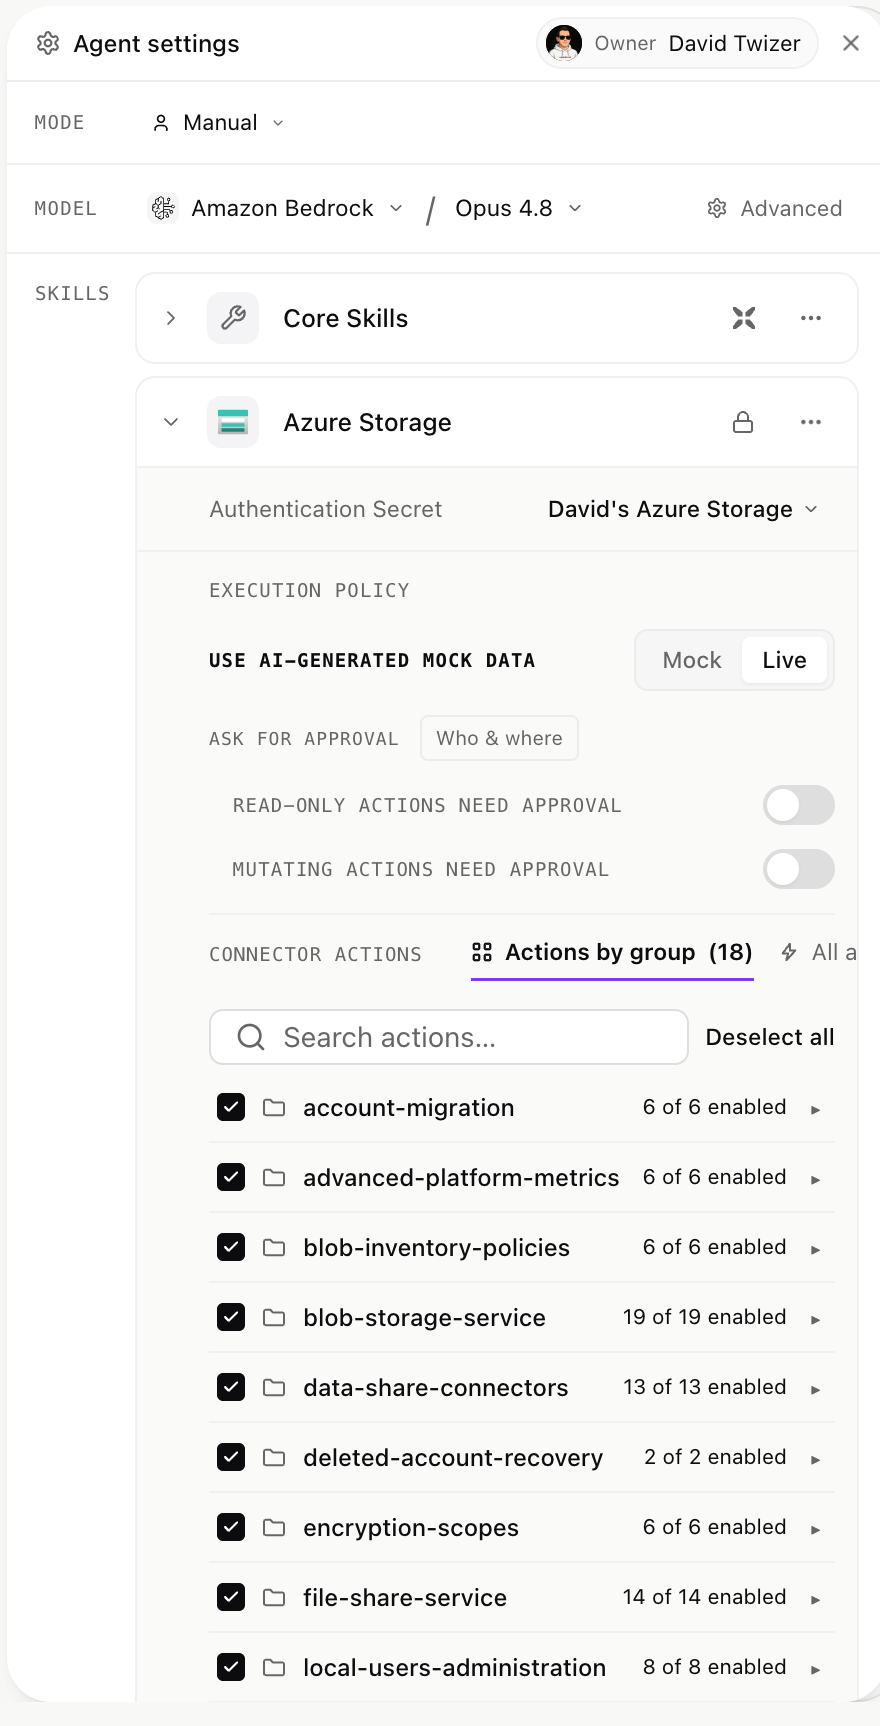Click the '2 of 2 enabled' count

(x=715, y=1457)
